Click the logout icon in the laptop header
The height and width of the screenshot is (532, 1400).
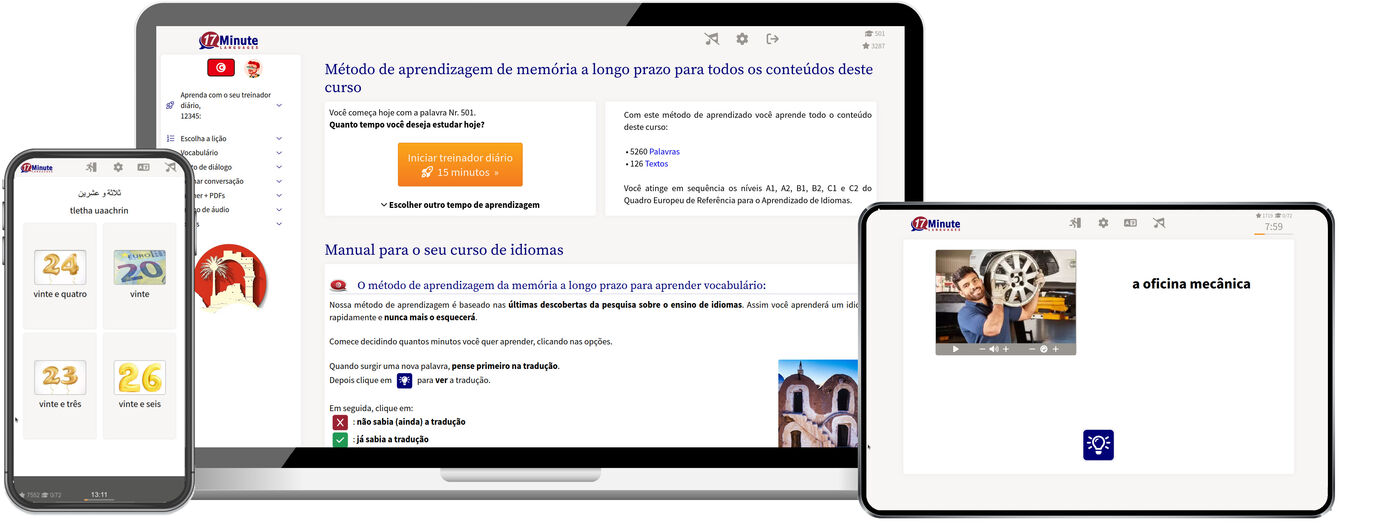click(772, 39)
